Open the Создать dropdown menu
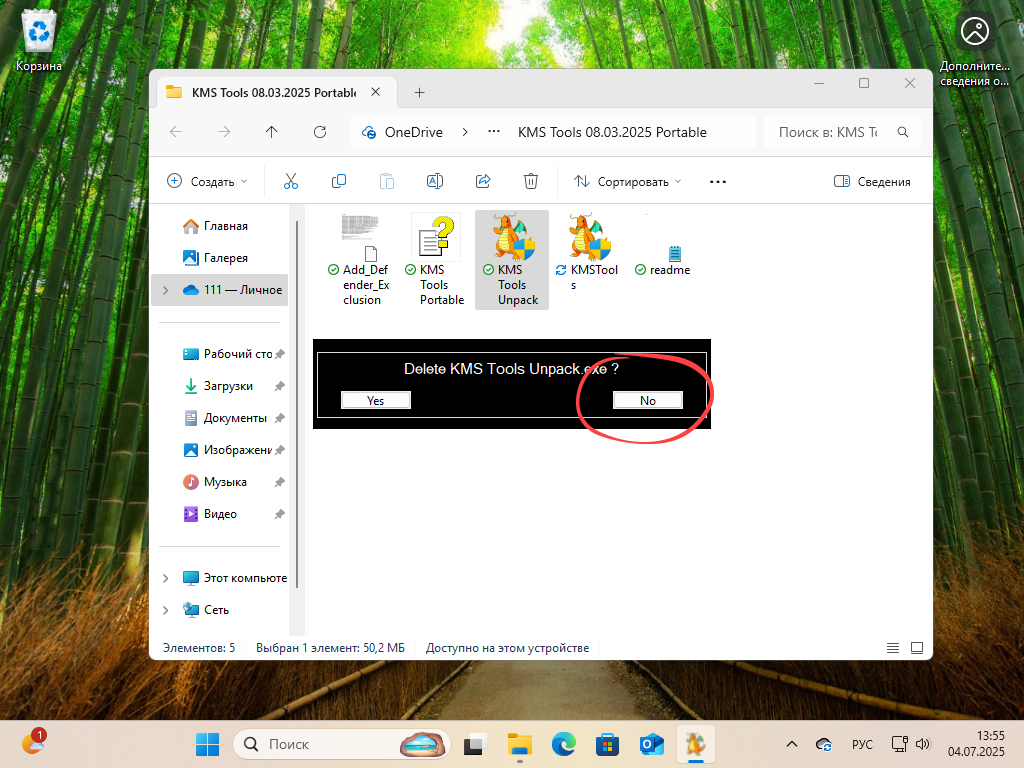The image size is (1024, 768). point(207,181)
